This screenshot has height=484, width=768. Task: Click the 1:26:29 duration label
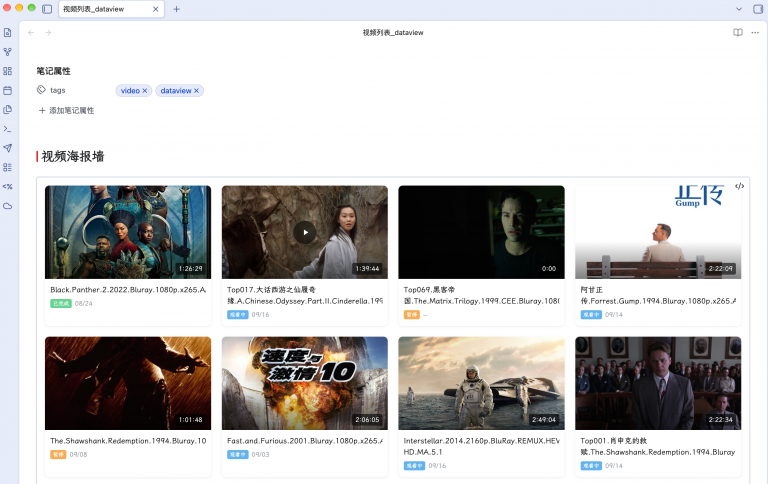pyautogui.click(x=191, y=268)
